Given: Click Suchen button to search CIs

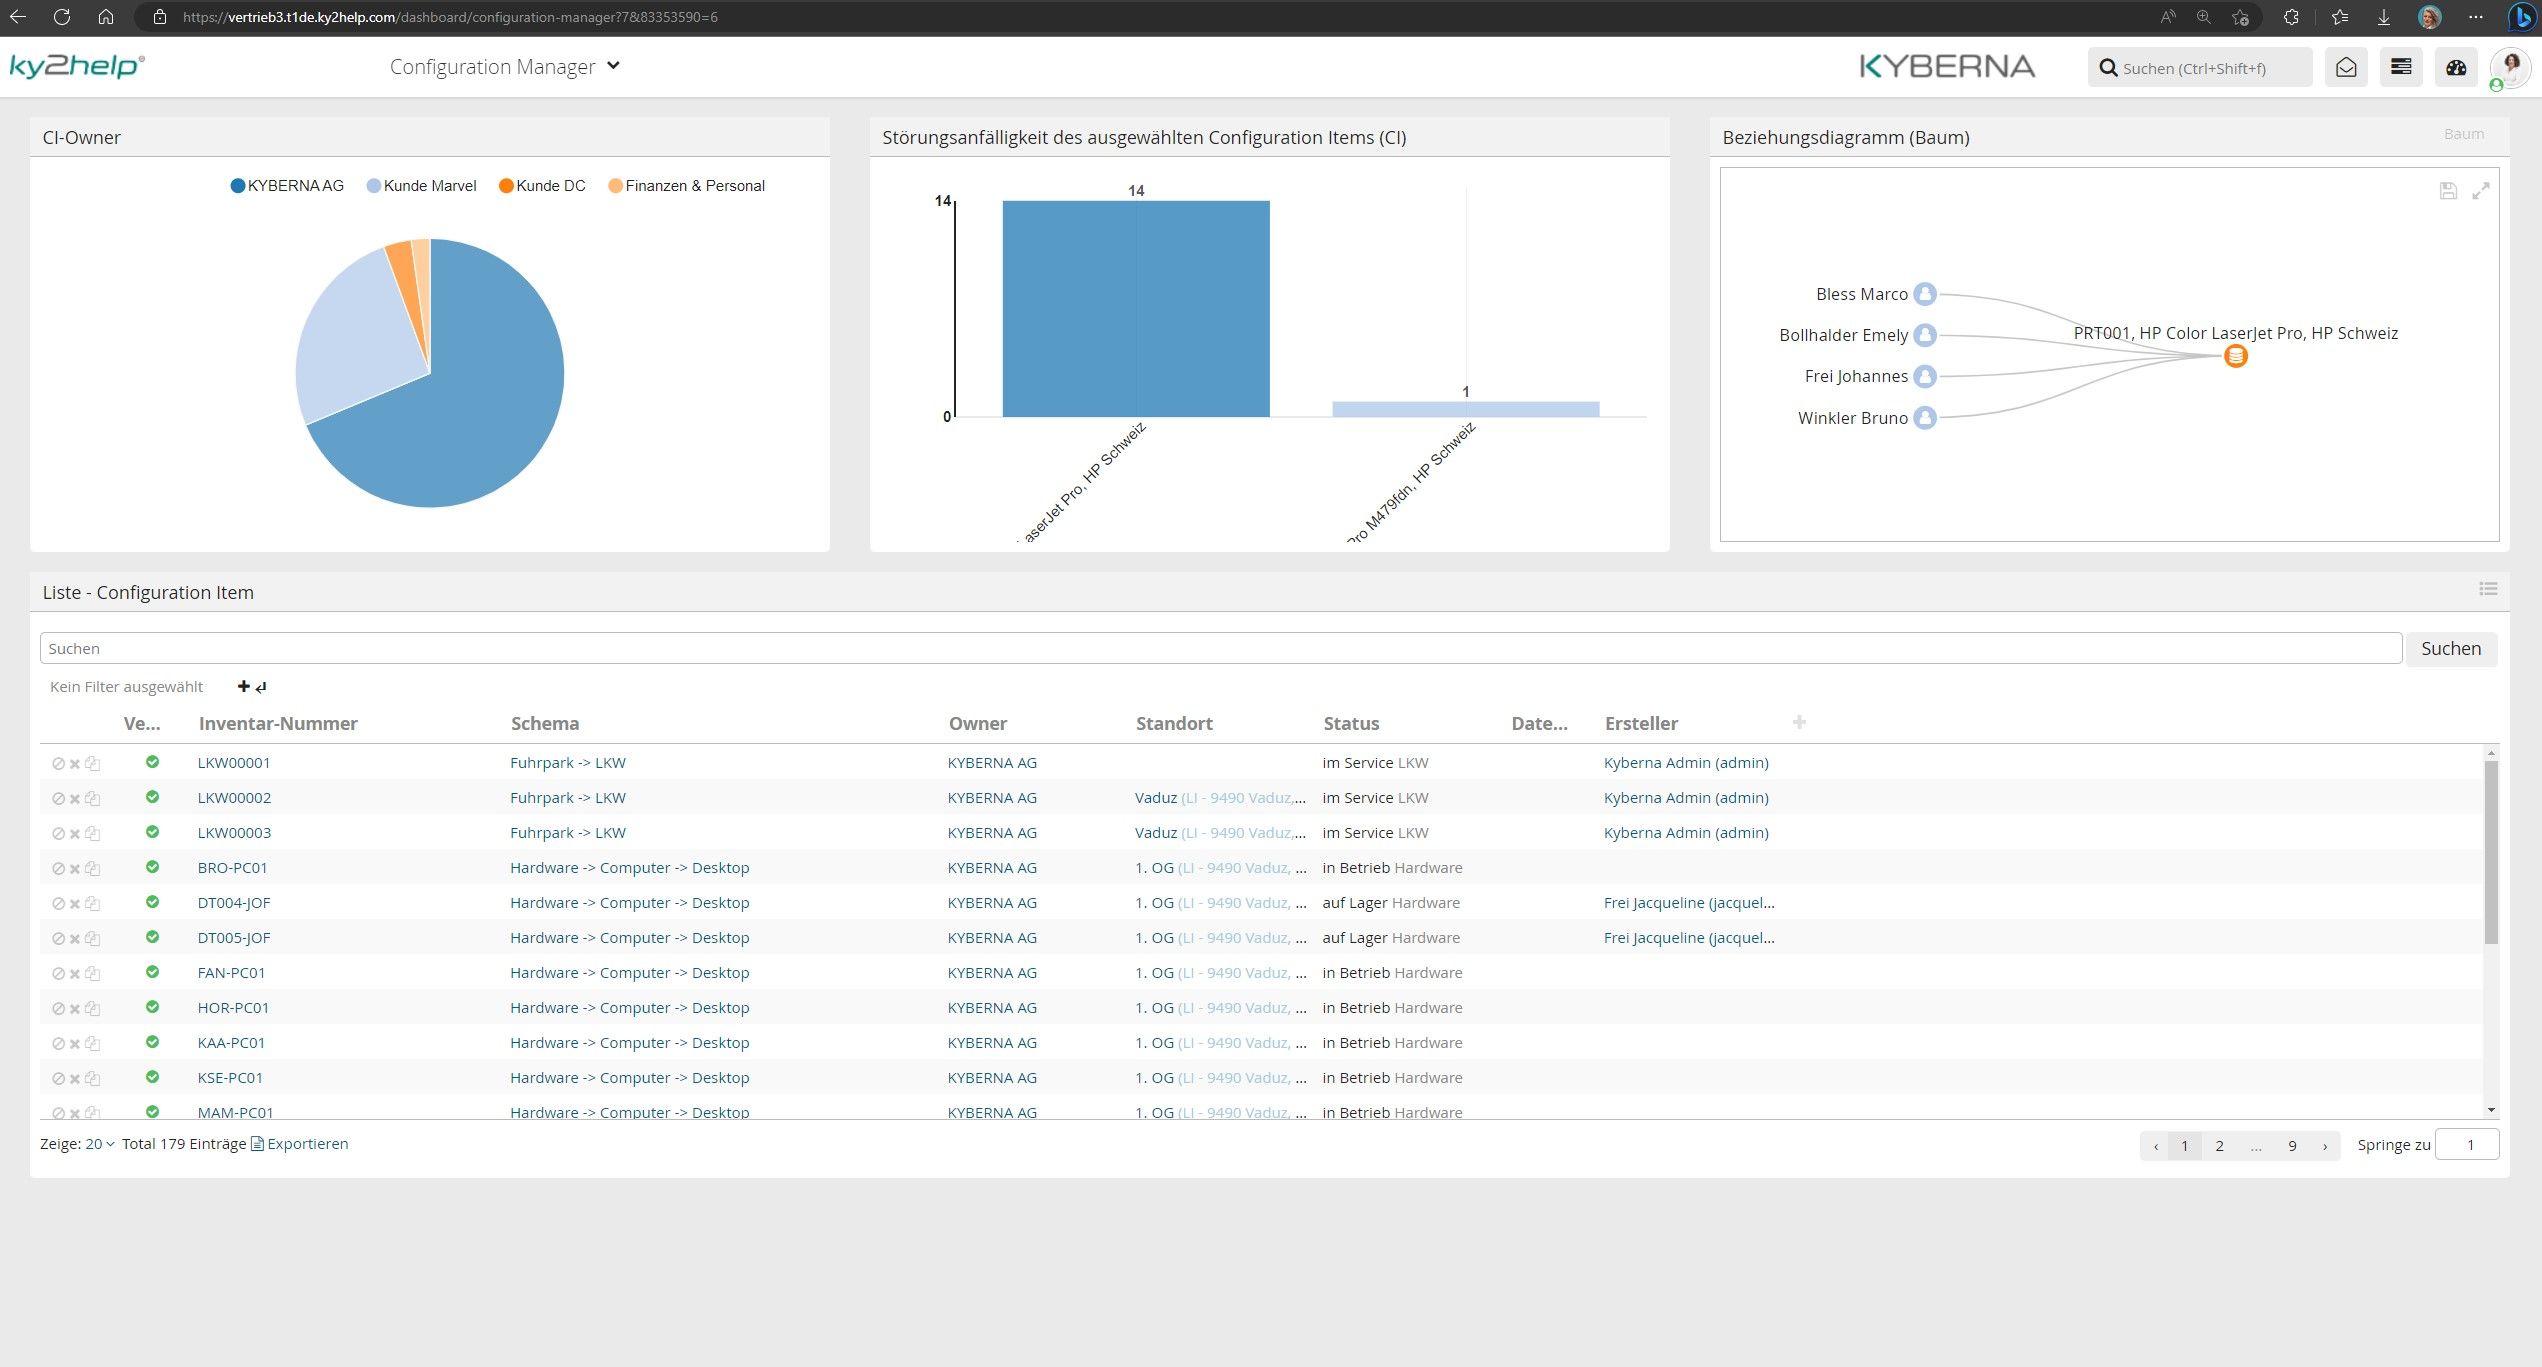Looking at the screenshot, I should [2451, 646].
